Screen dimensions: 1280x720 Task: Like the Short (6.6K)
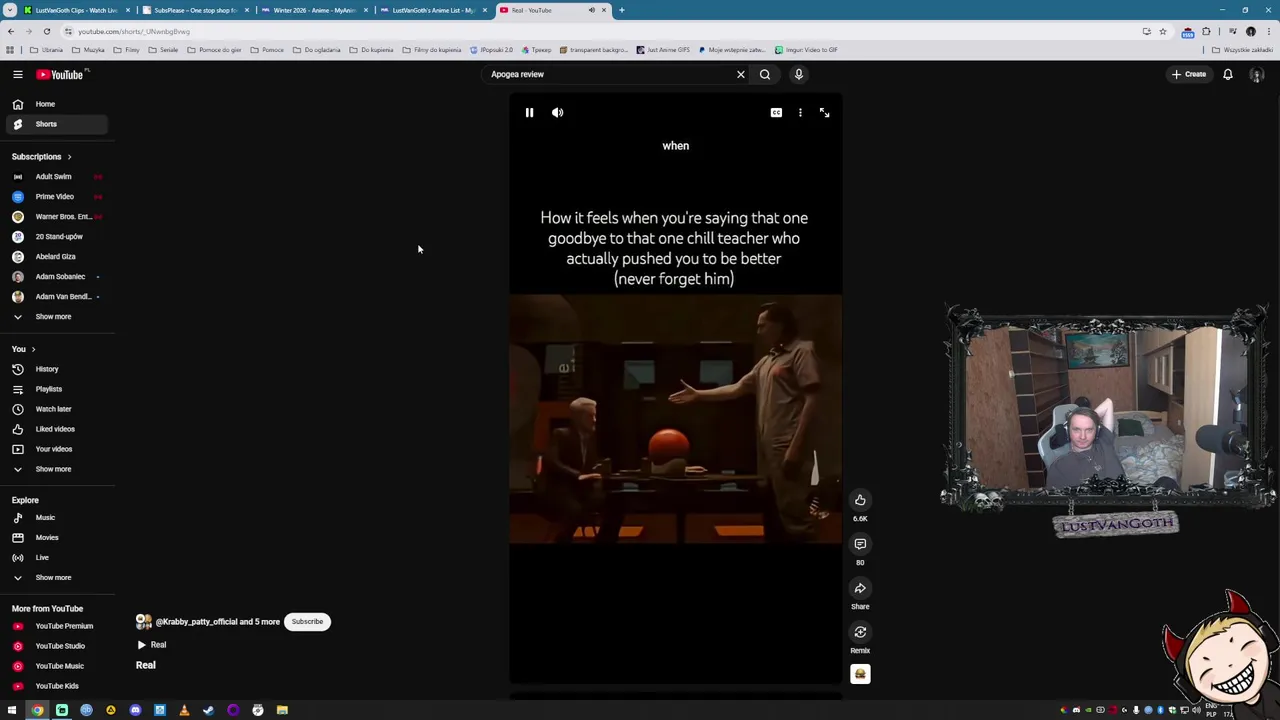pos(860,500)
